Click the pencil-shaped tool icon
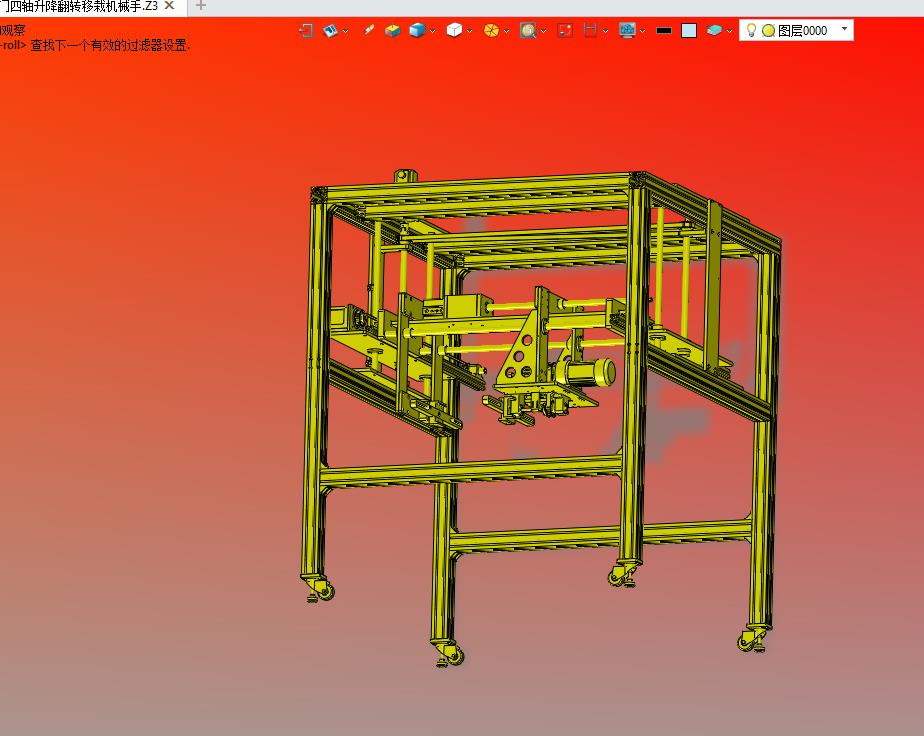 click(368, 30)
